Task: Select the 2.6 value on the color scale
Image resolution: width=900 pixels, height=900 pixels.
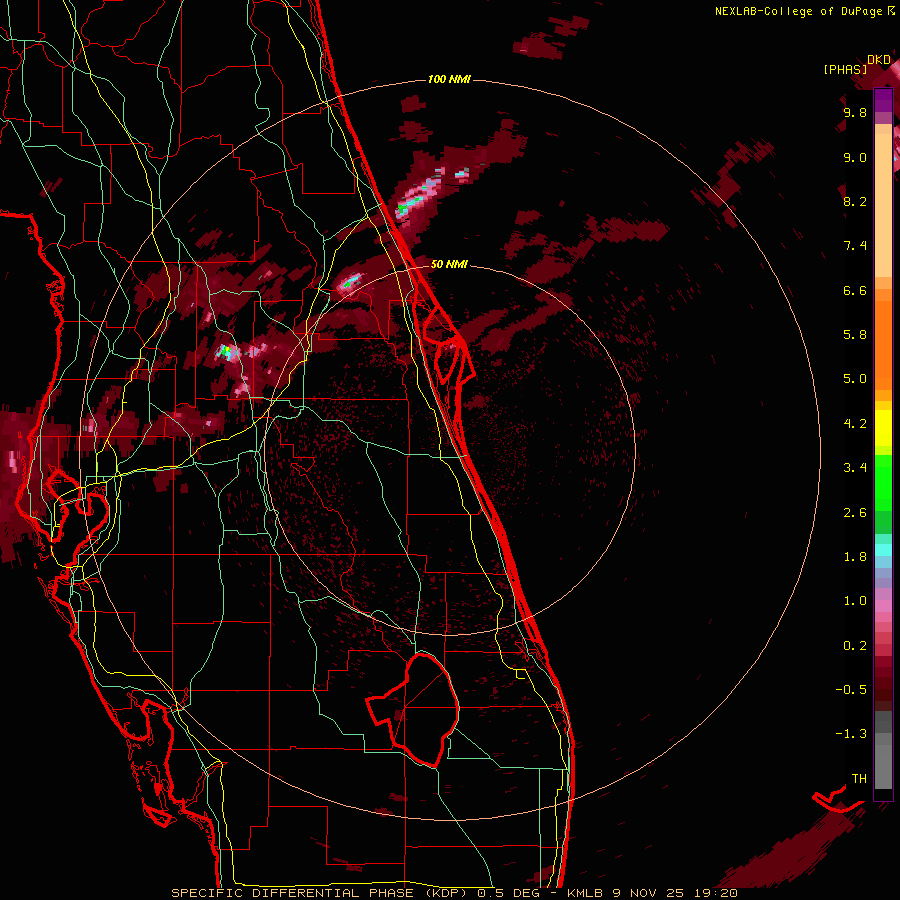Action: tap(855, 513)
